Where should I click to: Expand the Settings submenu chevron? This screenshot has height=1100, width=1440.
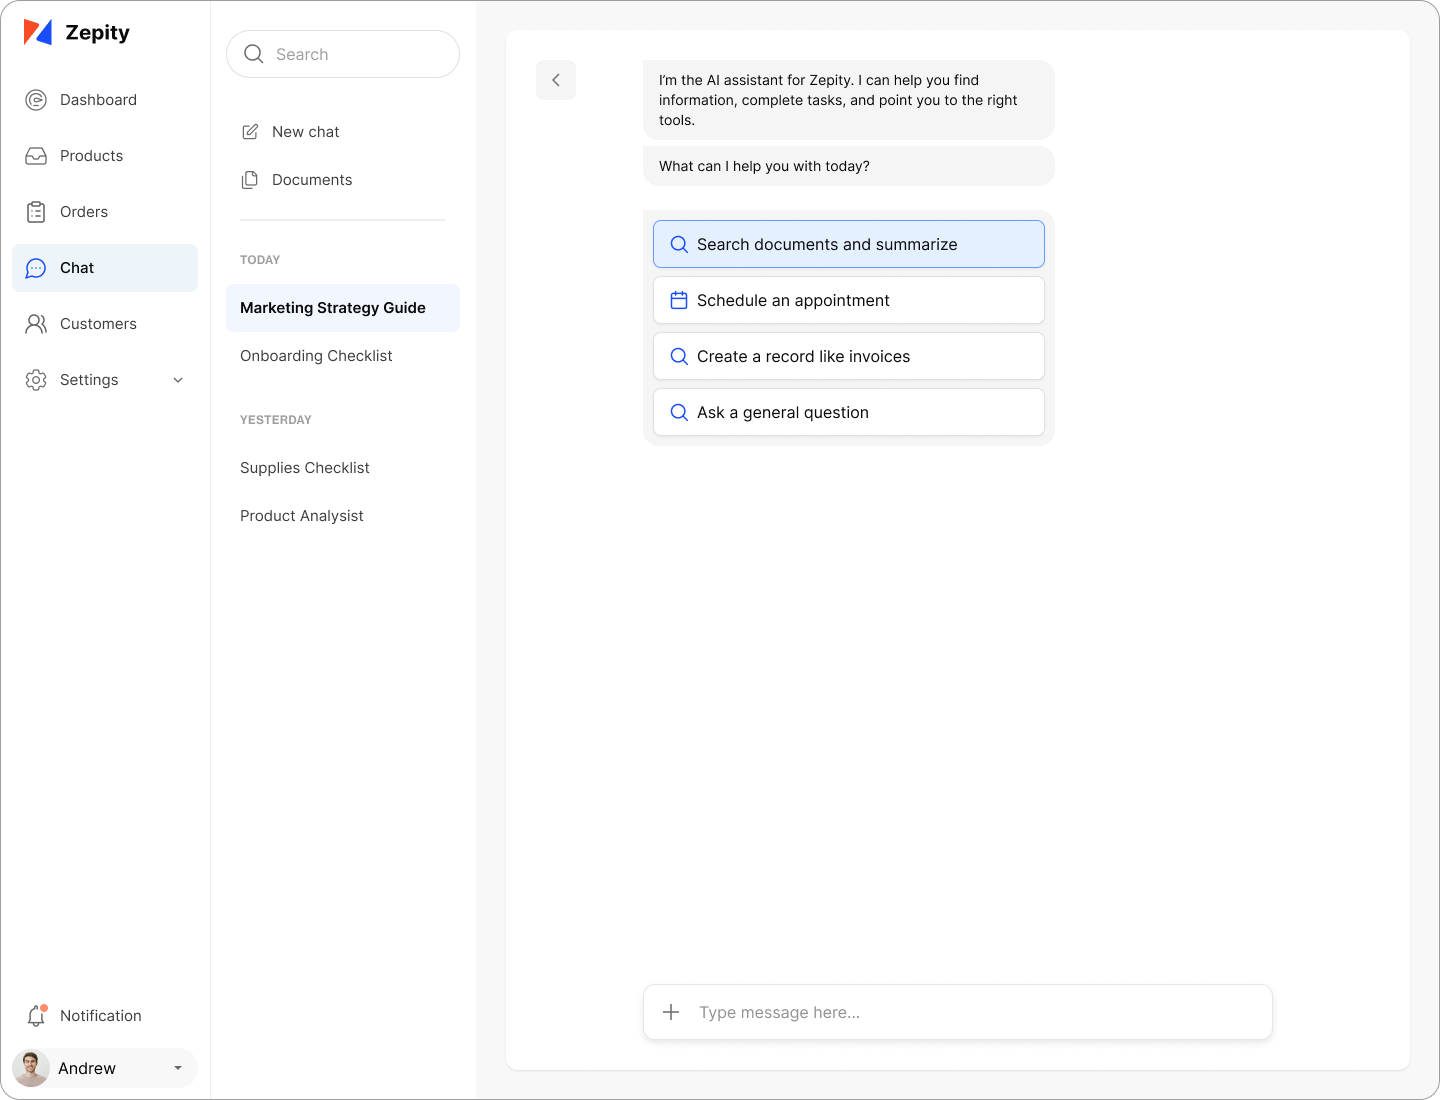click(x=178, y=380)
